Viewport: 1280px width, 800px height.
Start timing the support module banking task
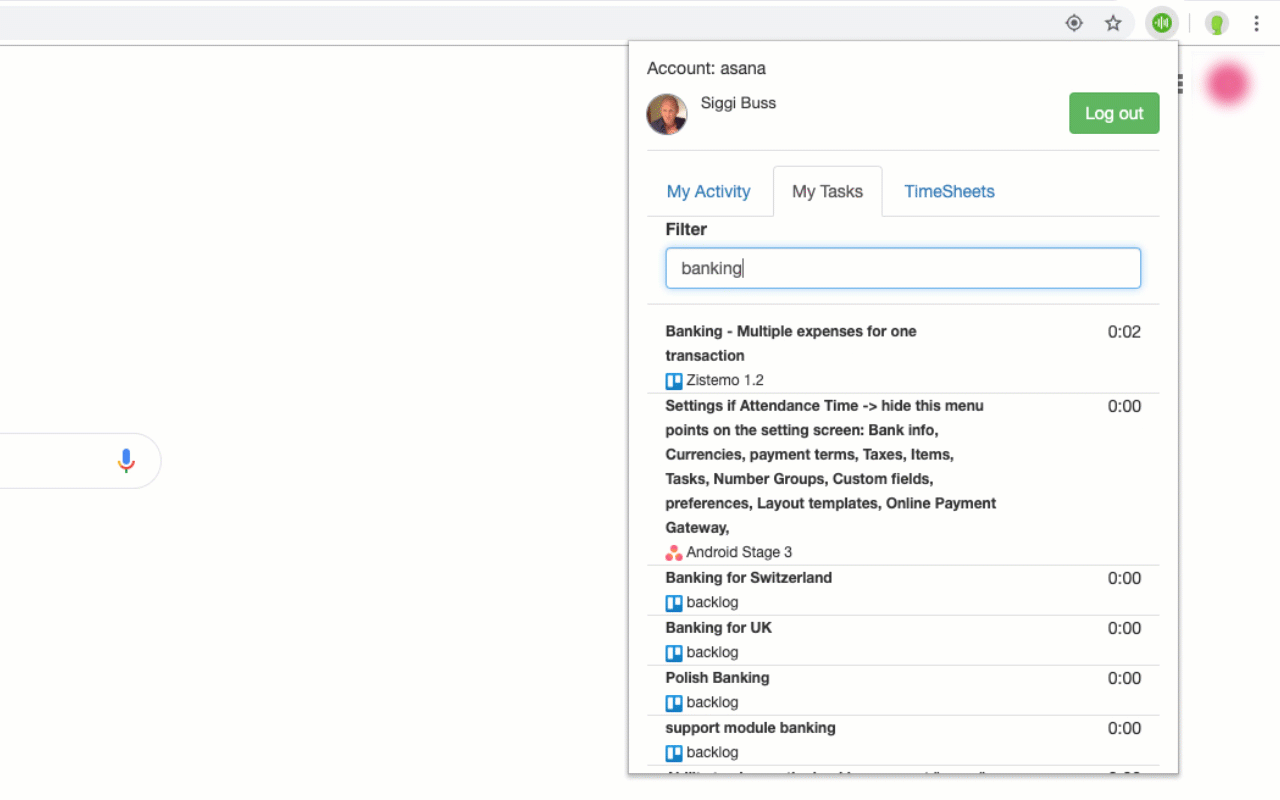[x=1124, y=728]
